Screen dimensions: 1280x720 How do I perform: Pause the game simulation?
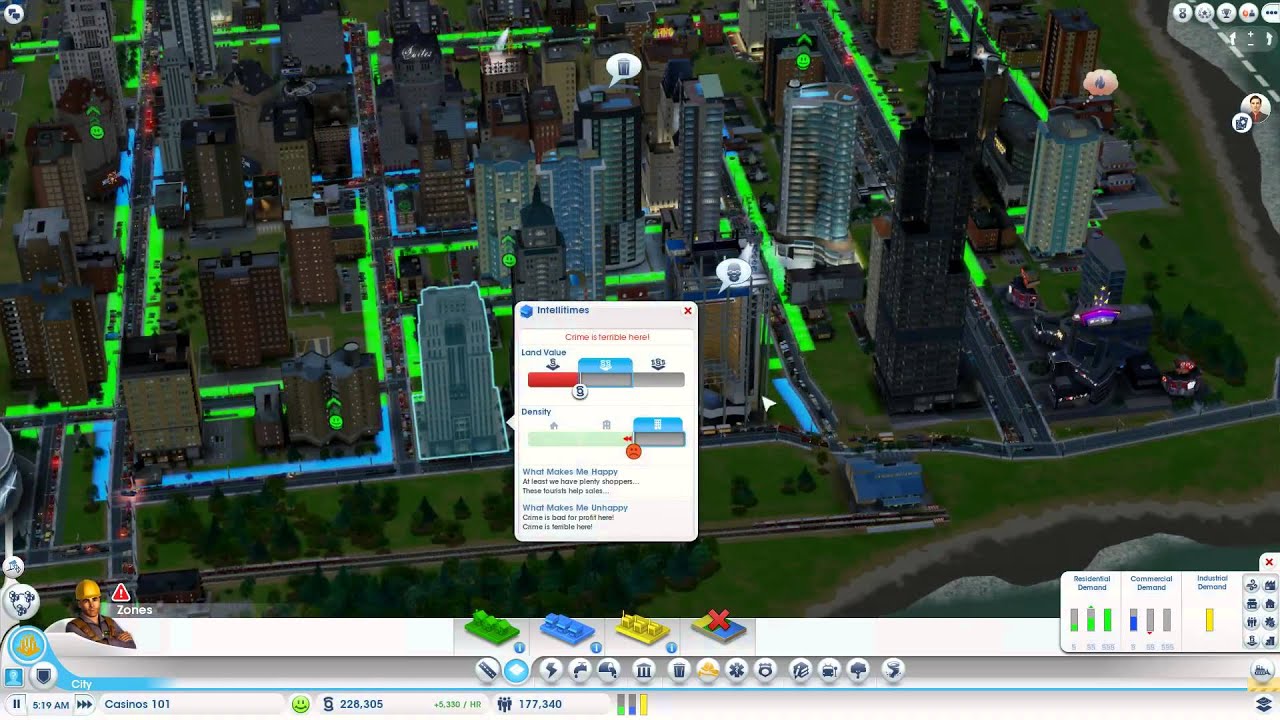point(17,704)
